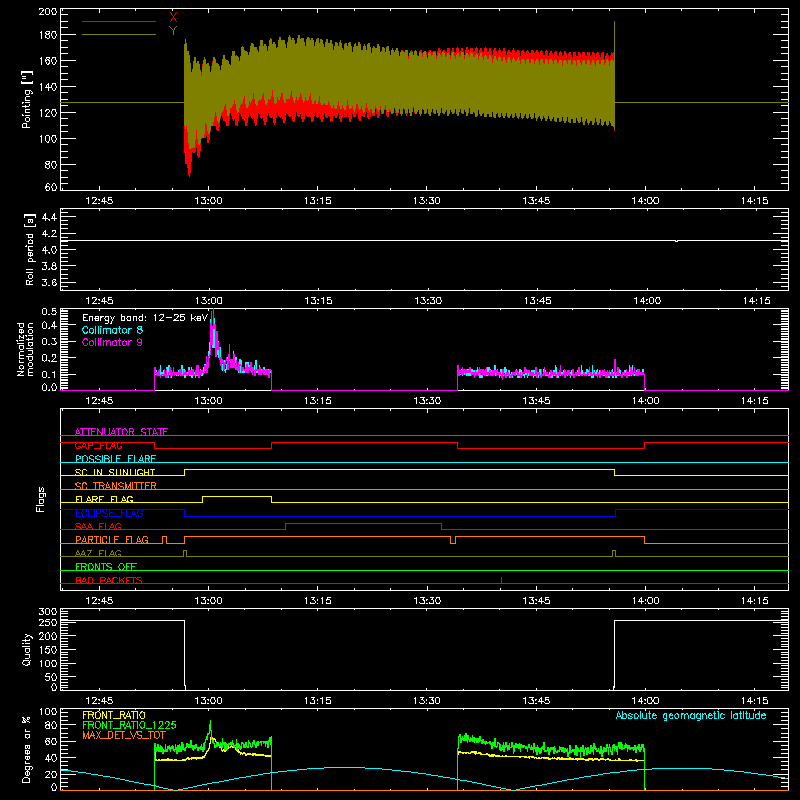Click the MAX_DET_VS_TOT legend entry
Image resolution: width=800 pixels, height=800 pixels.
[x=124, y=735]
